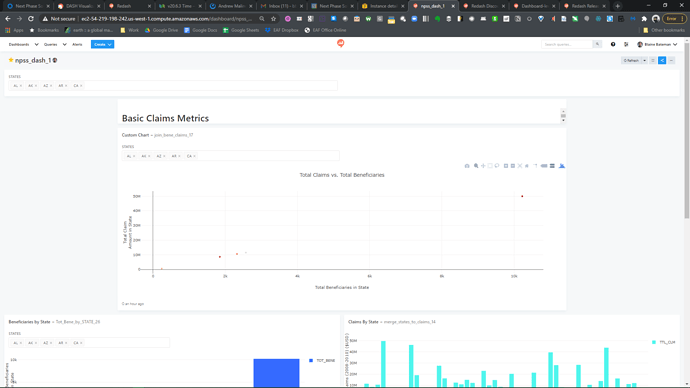Click the tall blue TOT_BENE bar
Screen dimensions: 690x388
(x=276, y=373)
